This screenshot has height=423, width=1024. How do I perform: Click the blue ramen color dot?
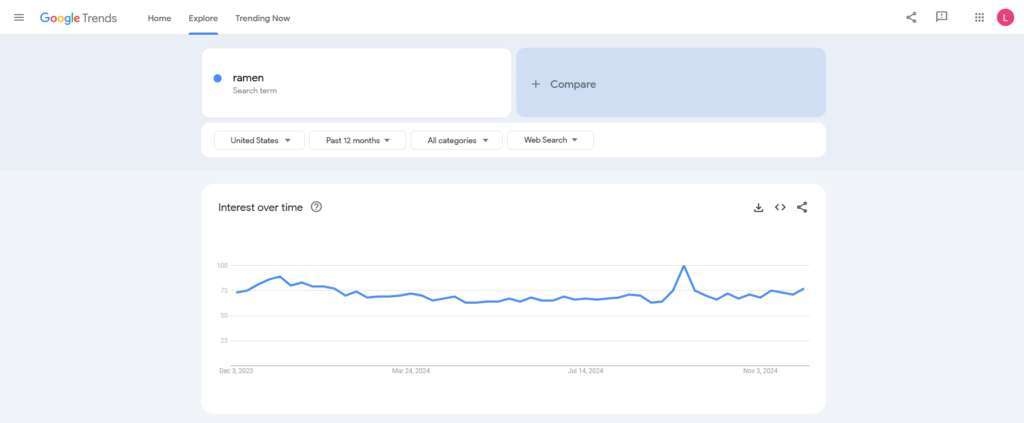click(217, 78)
